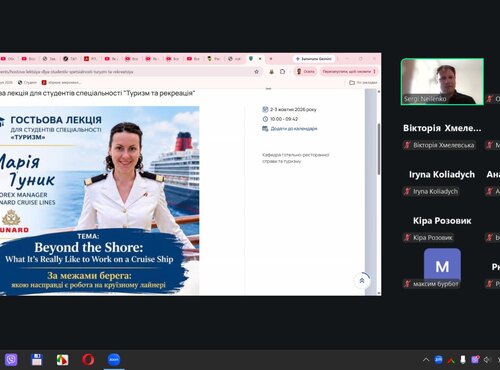Click Додати до календаря link

click(294, 129)
